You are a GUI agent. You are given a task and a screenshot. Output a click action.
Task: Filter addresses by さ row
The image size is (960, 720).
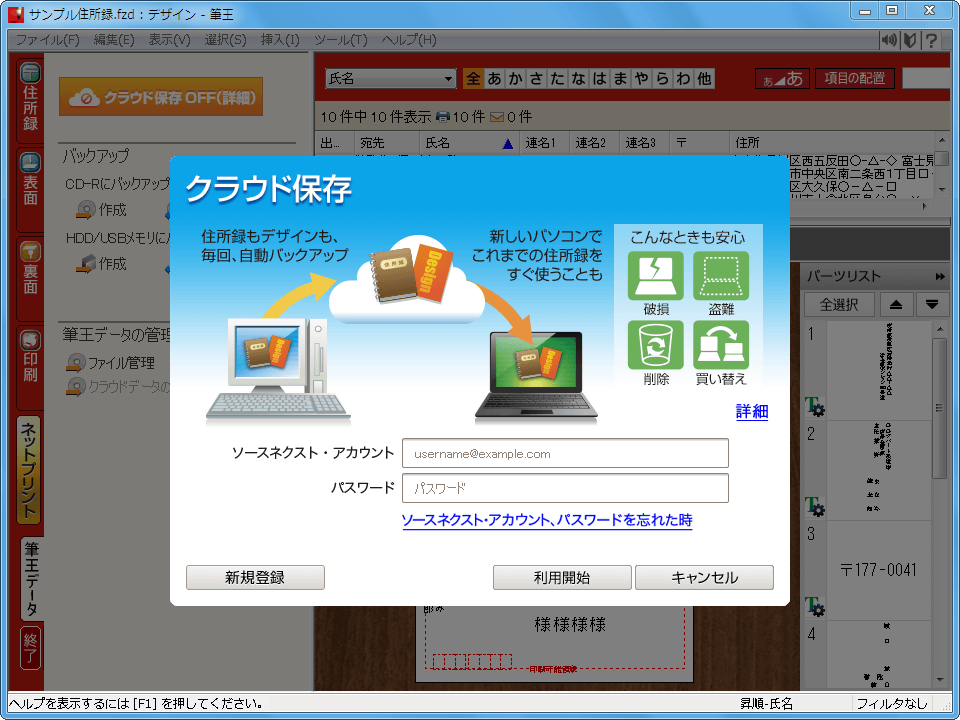[x=536, y=78]
